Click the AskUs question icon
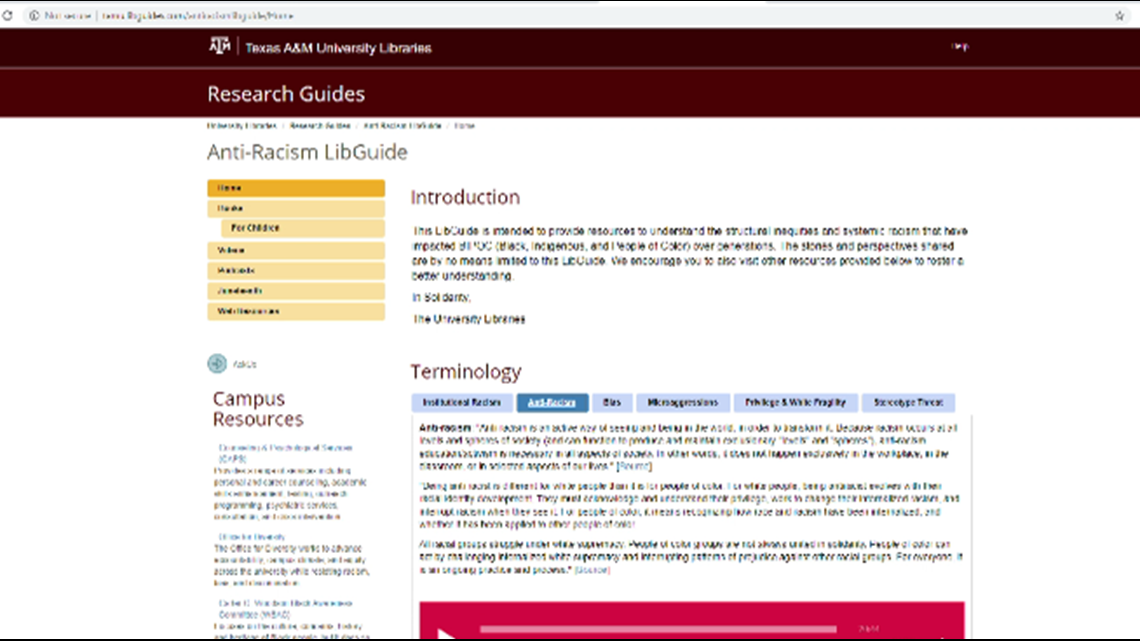The image size is (1140, 641). pyautogui.click(x=216, y=363)
